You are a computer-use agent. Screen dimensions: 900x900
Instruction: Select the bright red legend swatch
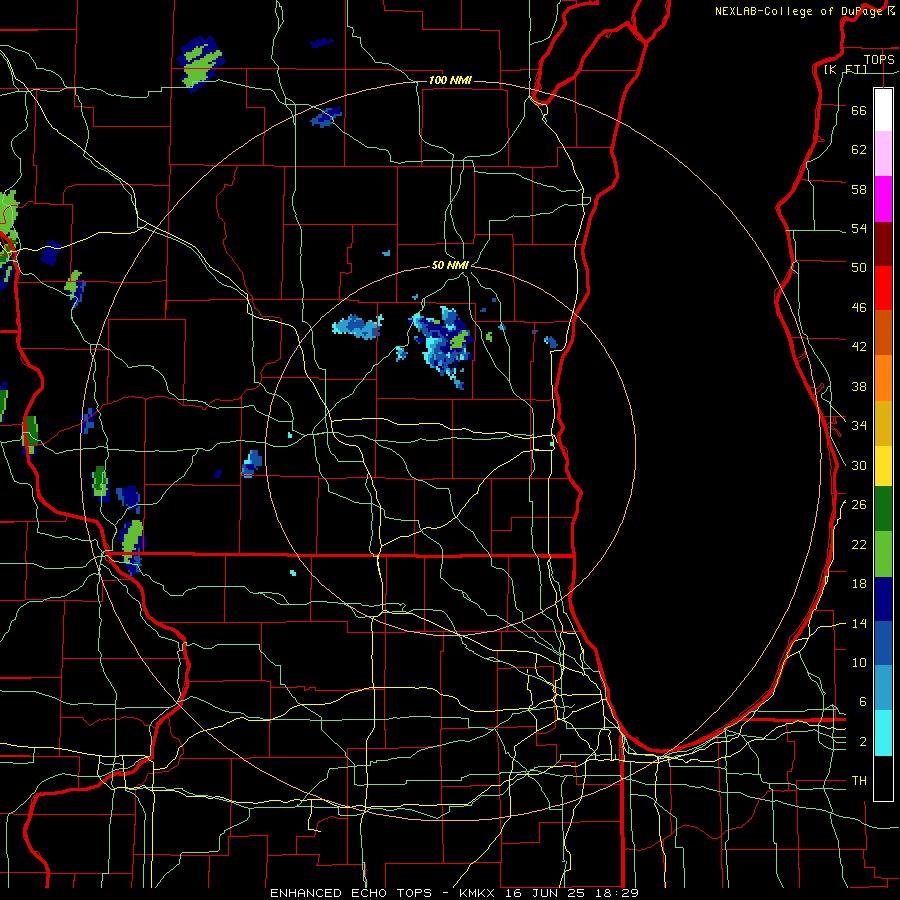(x=883, y=288)
